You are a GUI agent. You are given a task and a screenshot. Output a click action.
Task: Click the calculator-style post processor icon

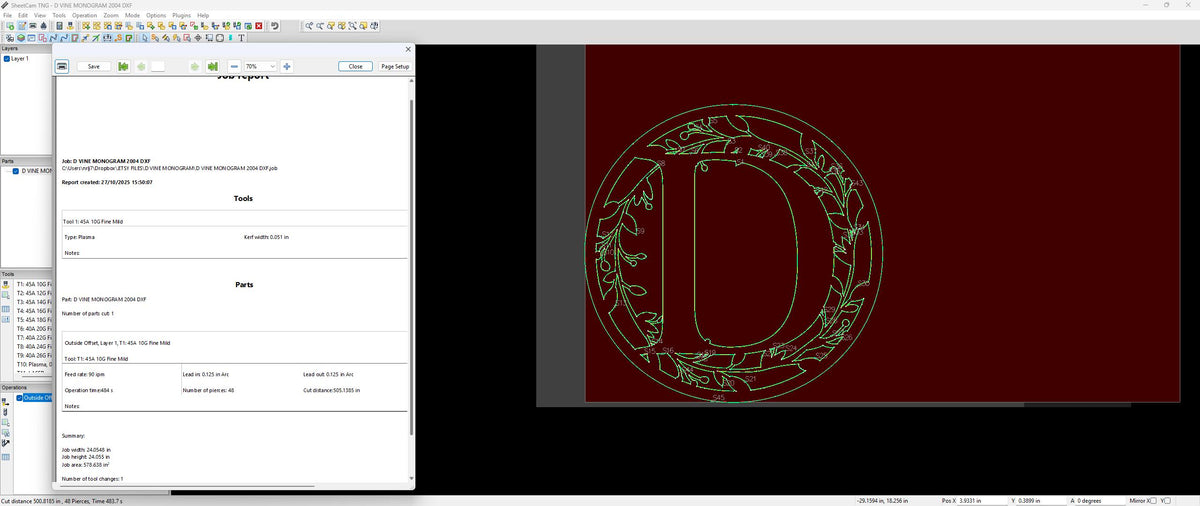click(59, 26)
